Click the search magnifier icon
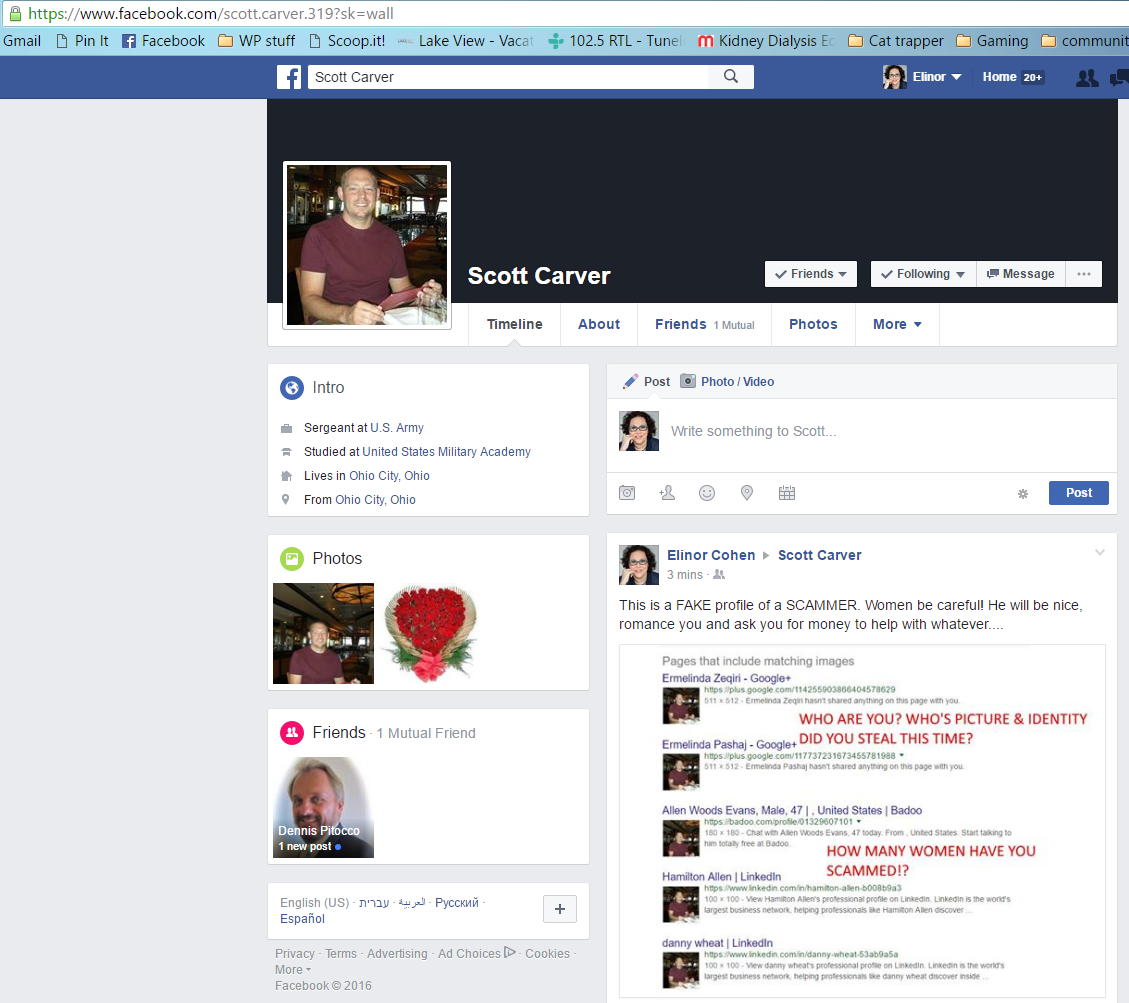This screenshot has height=1003, width=1129. point(731,76)
